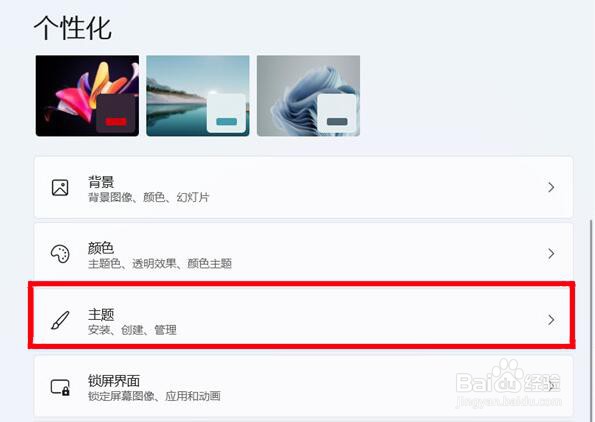The width and height of the screenshot is (595, 422).
Task: Click the teal accent swatch on lake theme
Action: point(227,121)
